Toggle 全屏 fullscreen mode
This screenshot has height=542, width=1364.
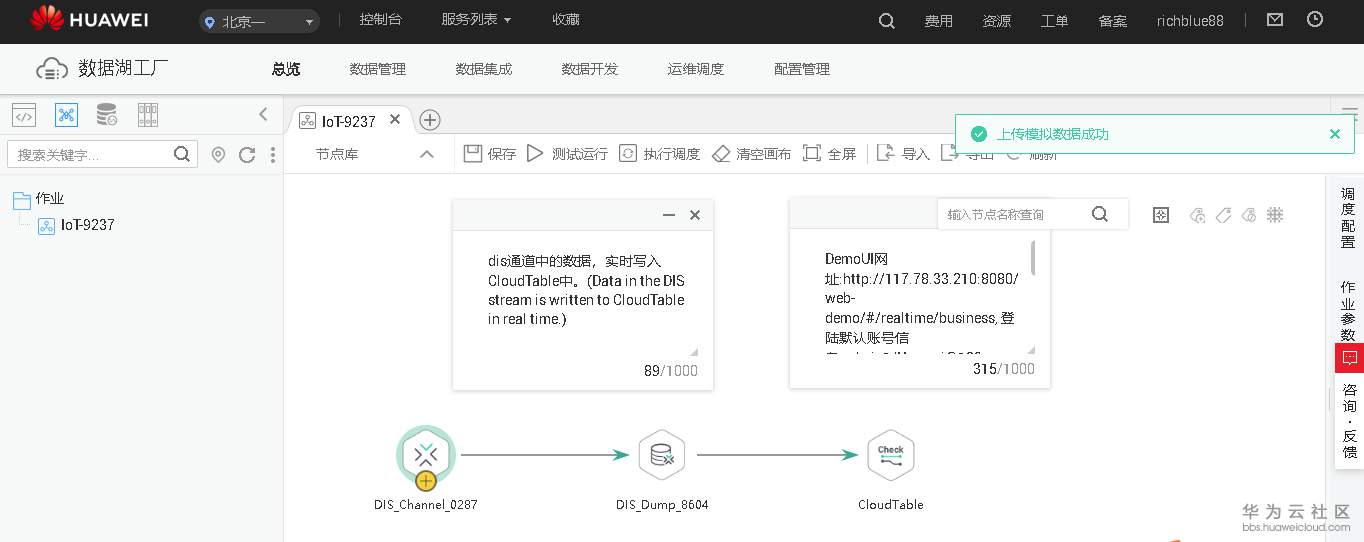click(830, 154)
